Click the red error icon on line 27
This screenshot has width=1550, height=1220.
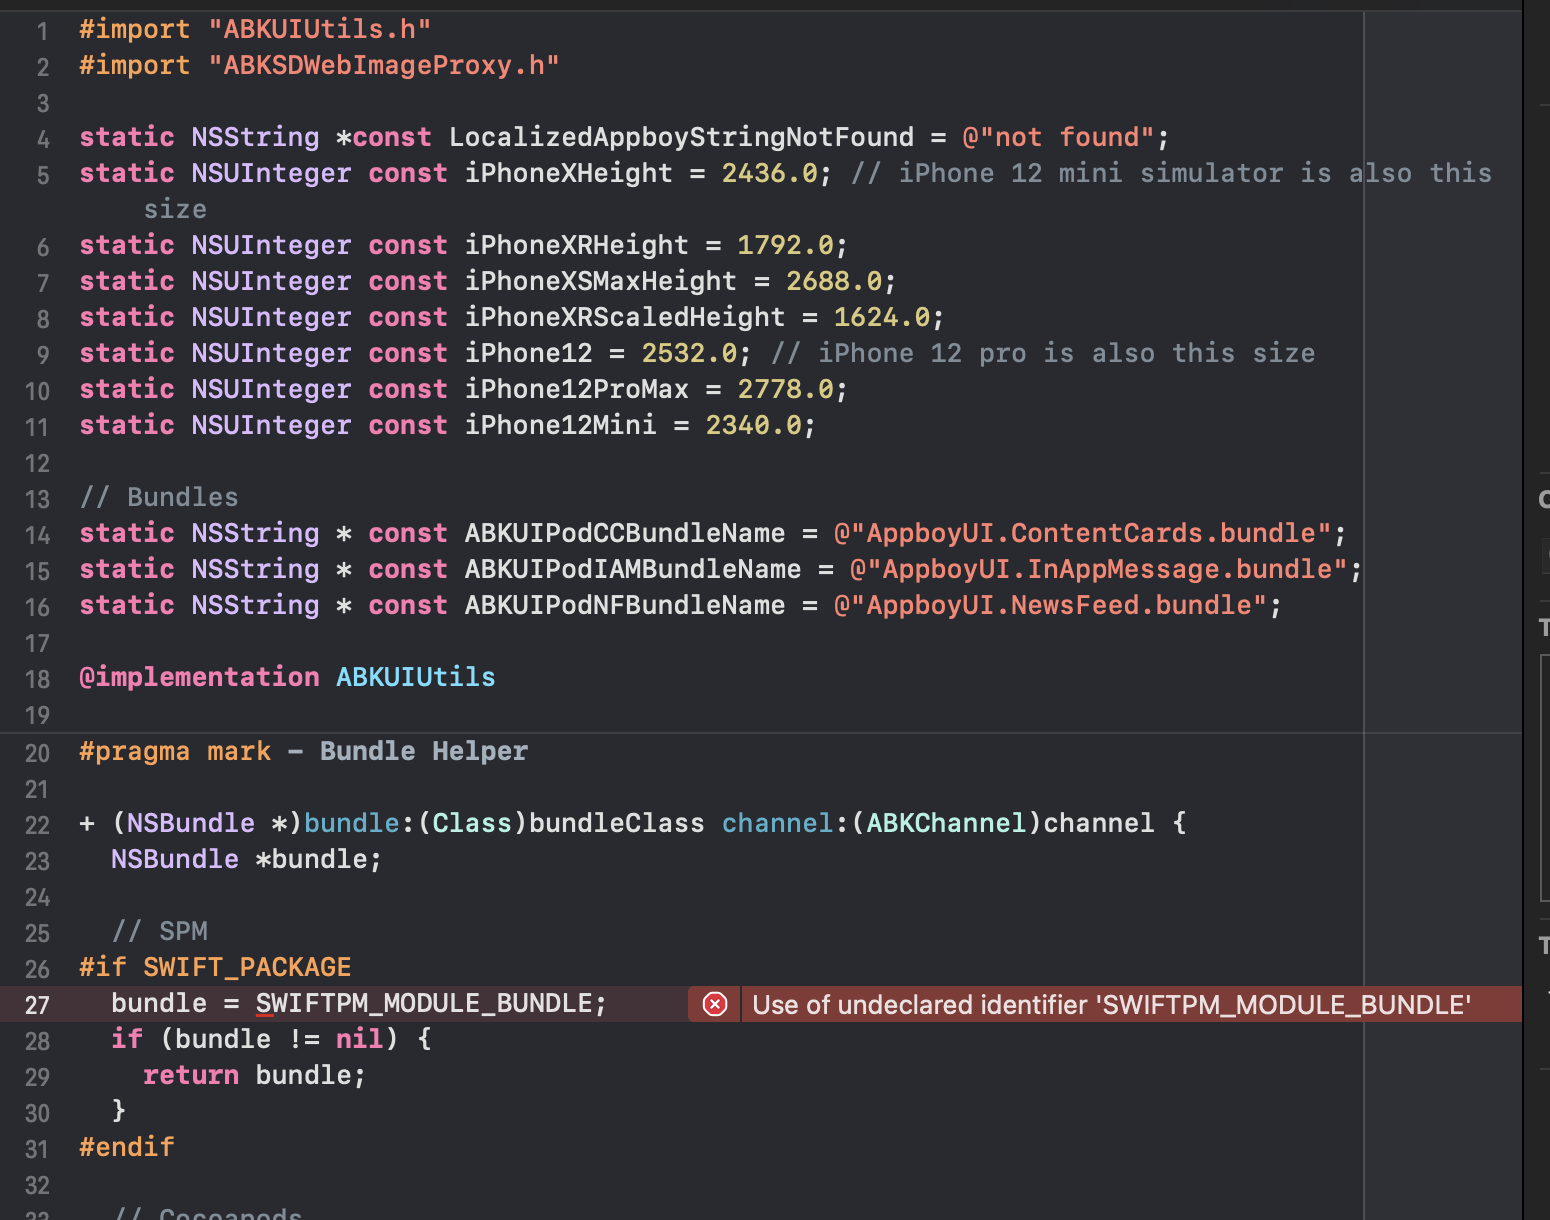713,1004
